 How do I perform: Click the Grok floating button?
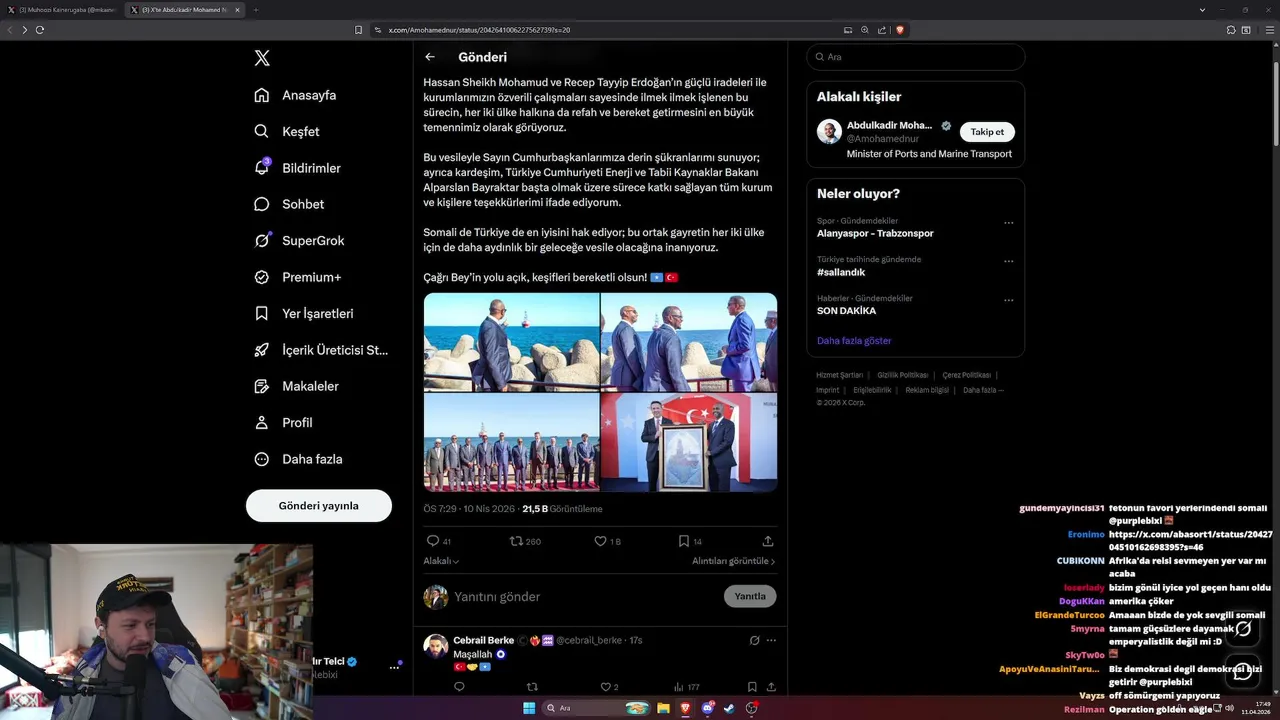coord(1243,629)
